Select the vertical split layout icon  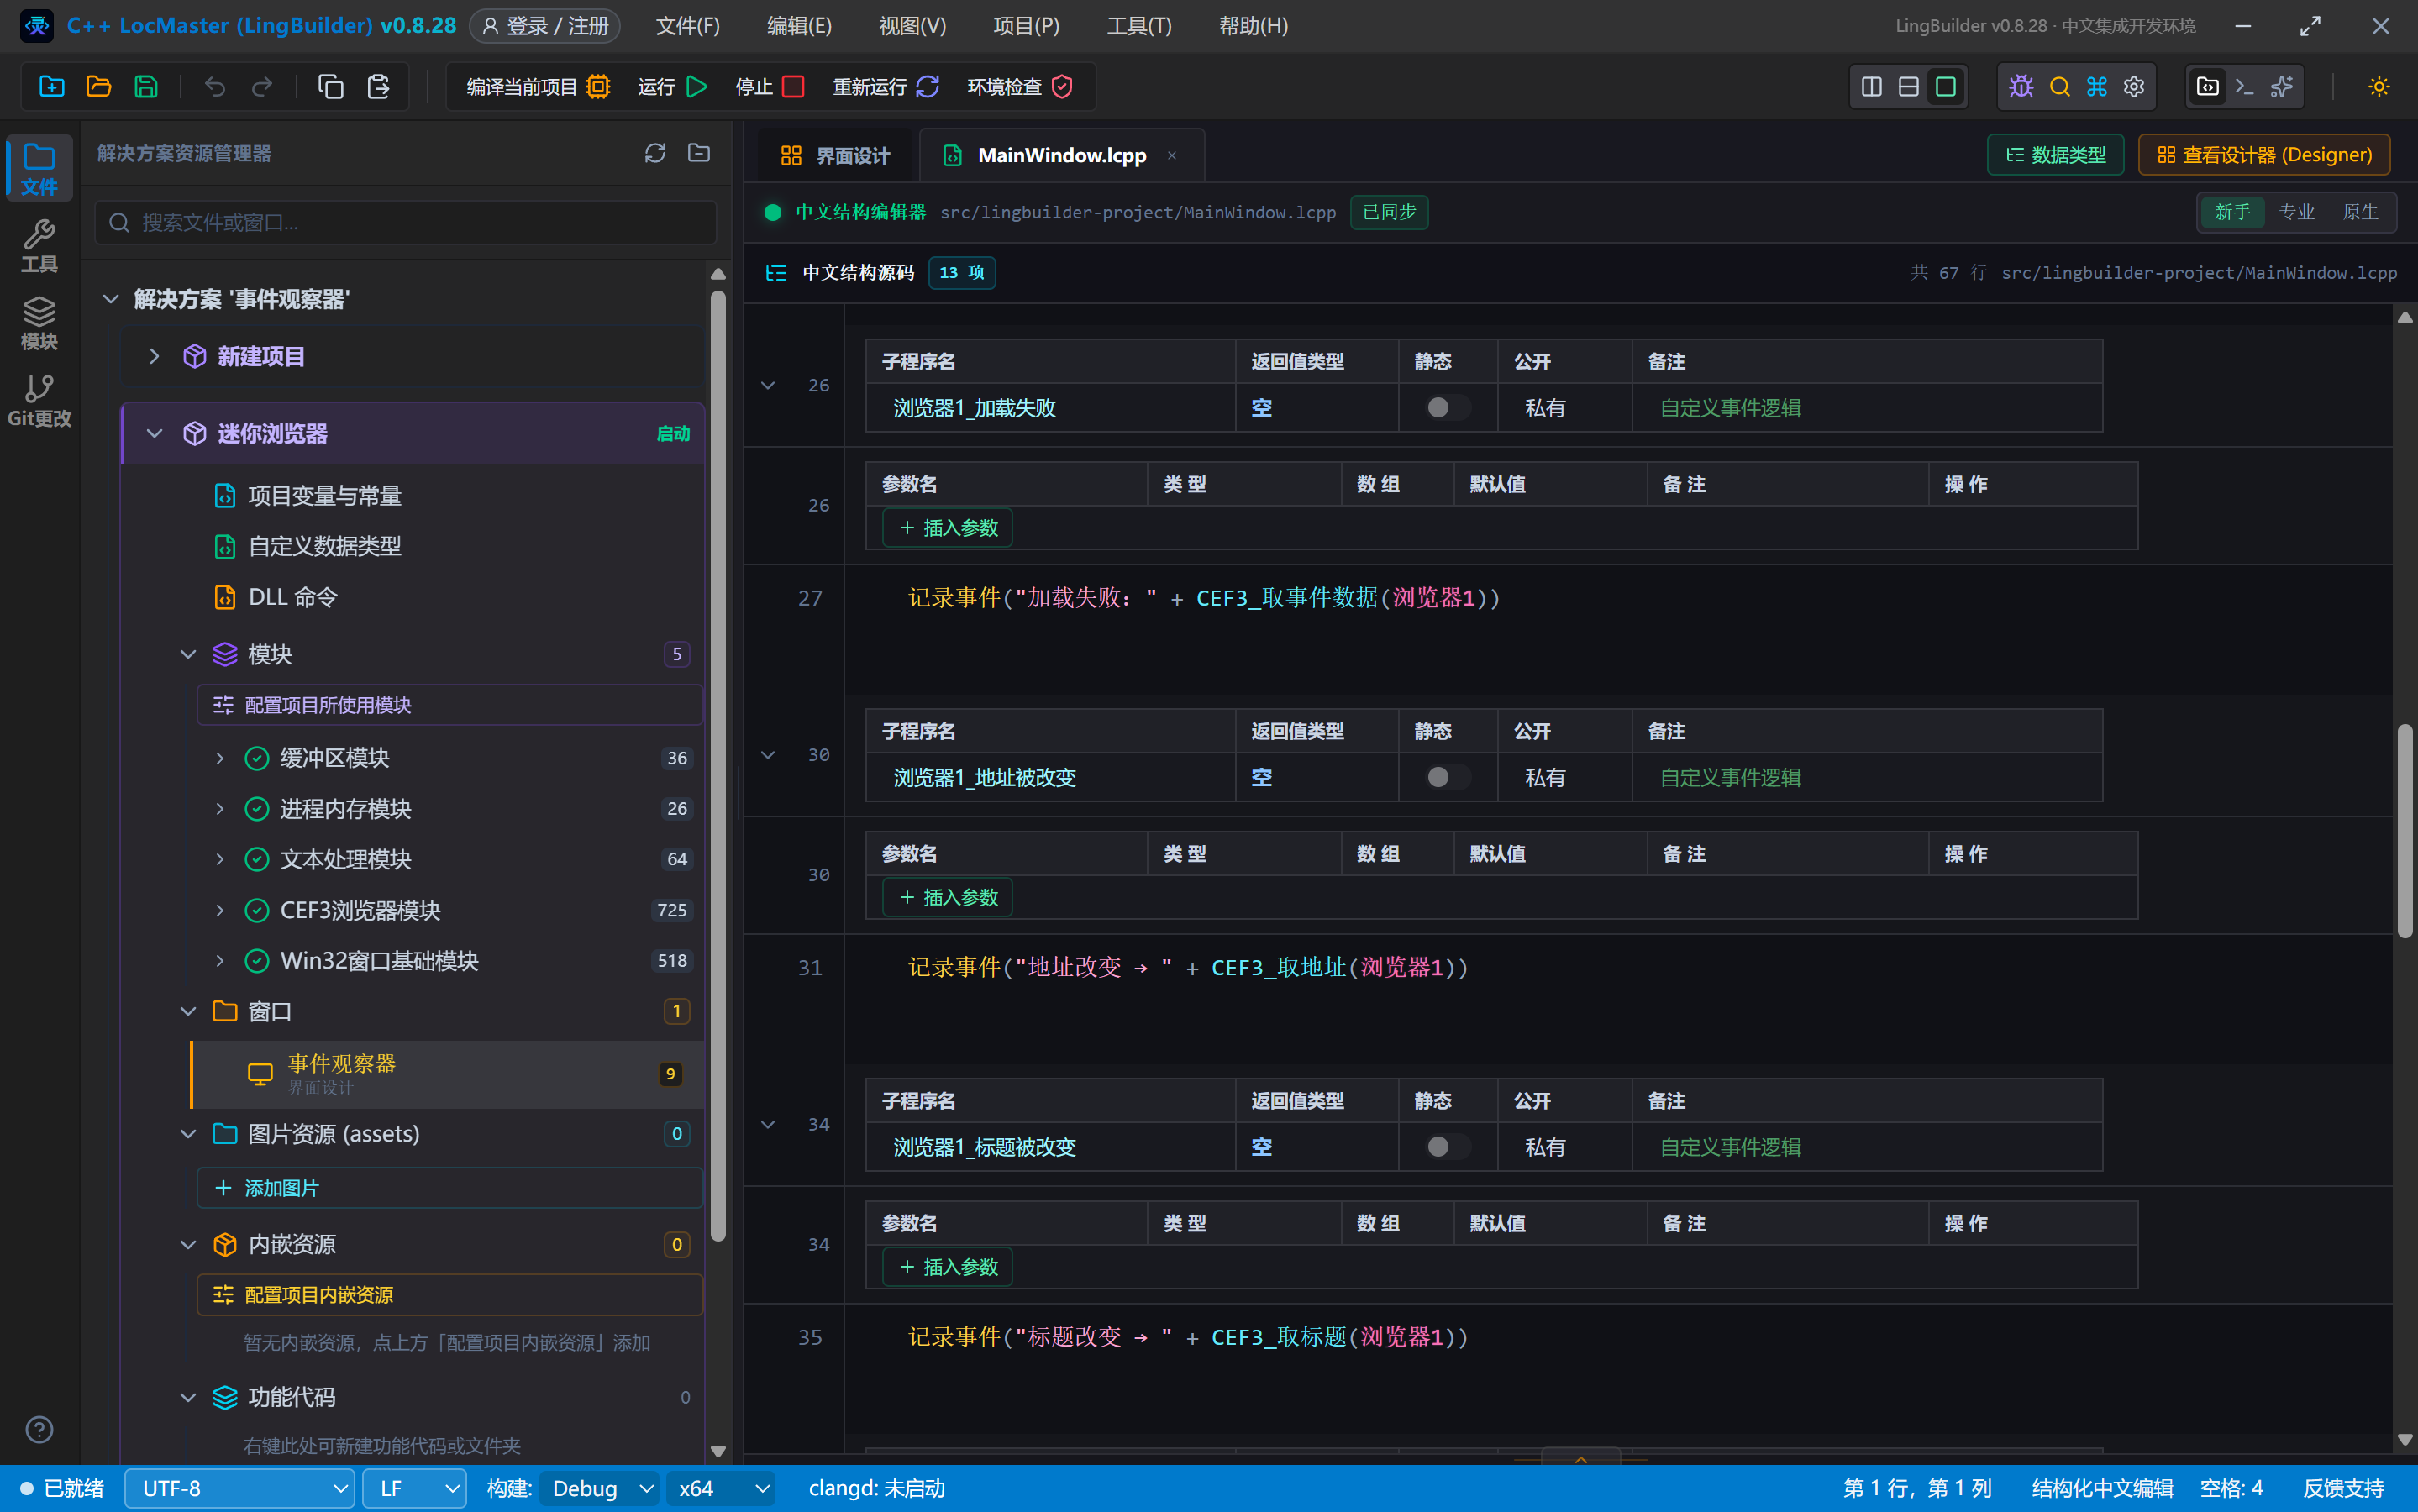point(1872,87)
